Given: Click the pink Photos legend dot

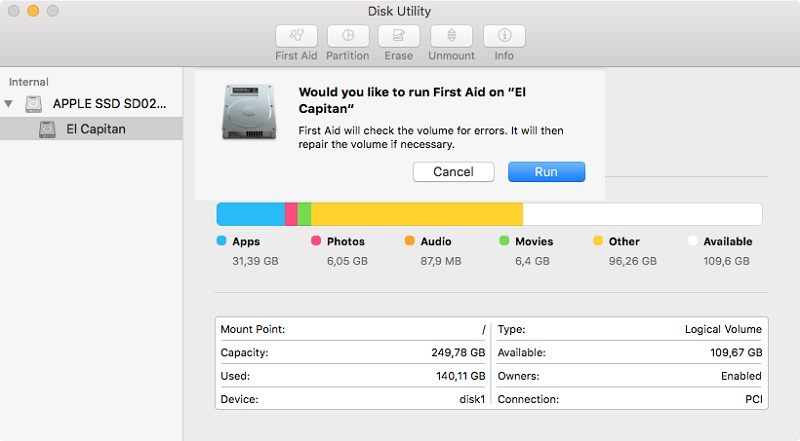Looking at the screenshot, I should click(316, 241).
